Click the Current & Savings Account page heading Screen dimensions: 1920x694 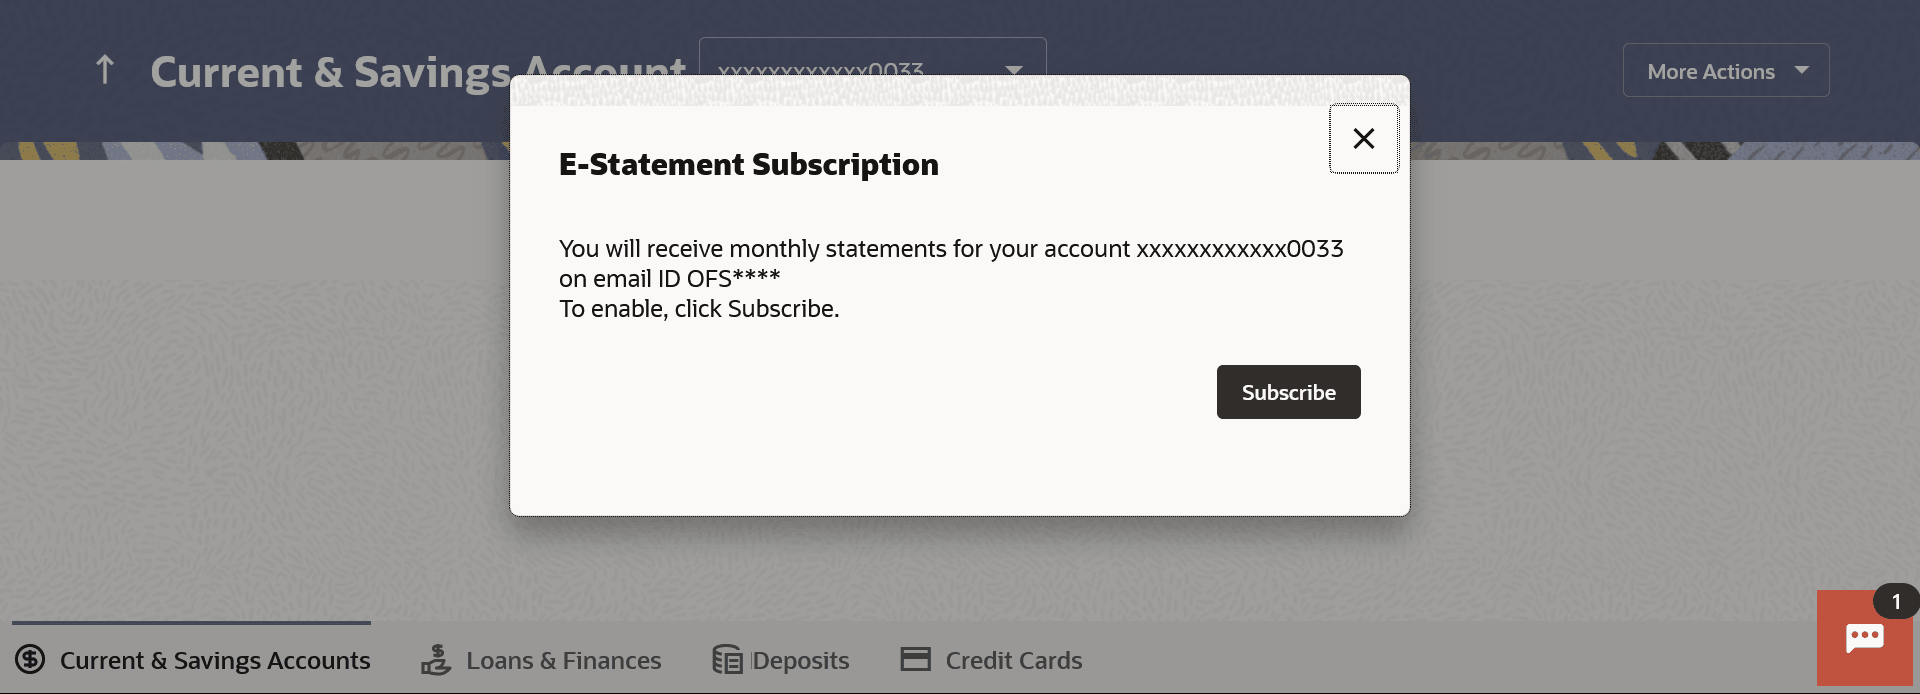click(330, 72)
